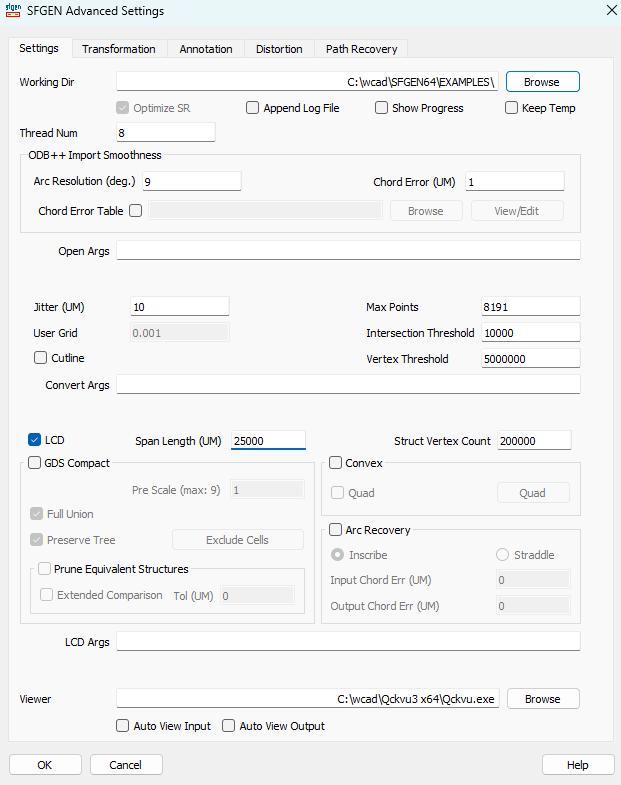Click the Viewer path field
The width and height of the screenshot is (621, 785).
pos(307,698)
